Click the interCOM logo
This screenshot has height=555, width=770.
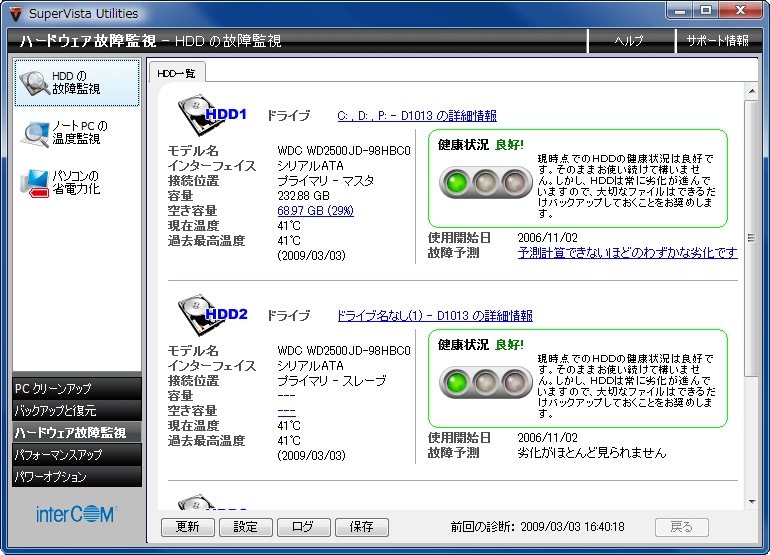pyautogui.click(x=76, y=514)
